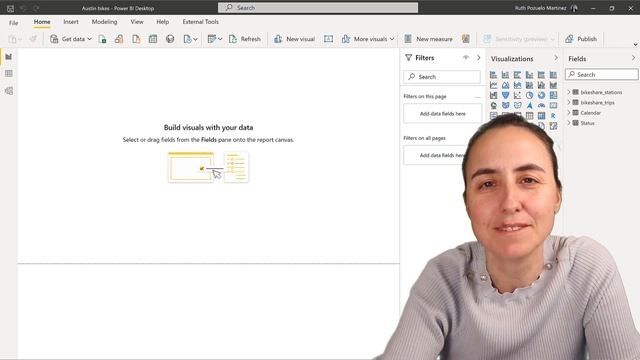Expand the Calendar table in Fields

click(x=569, y=113)
